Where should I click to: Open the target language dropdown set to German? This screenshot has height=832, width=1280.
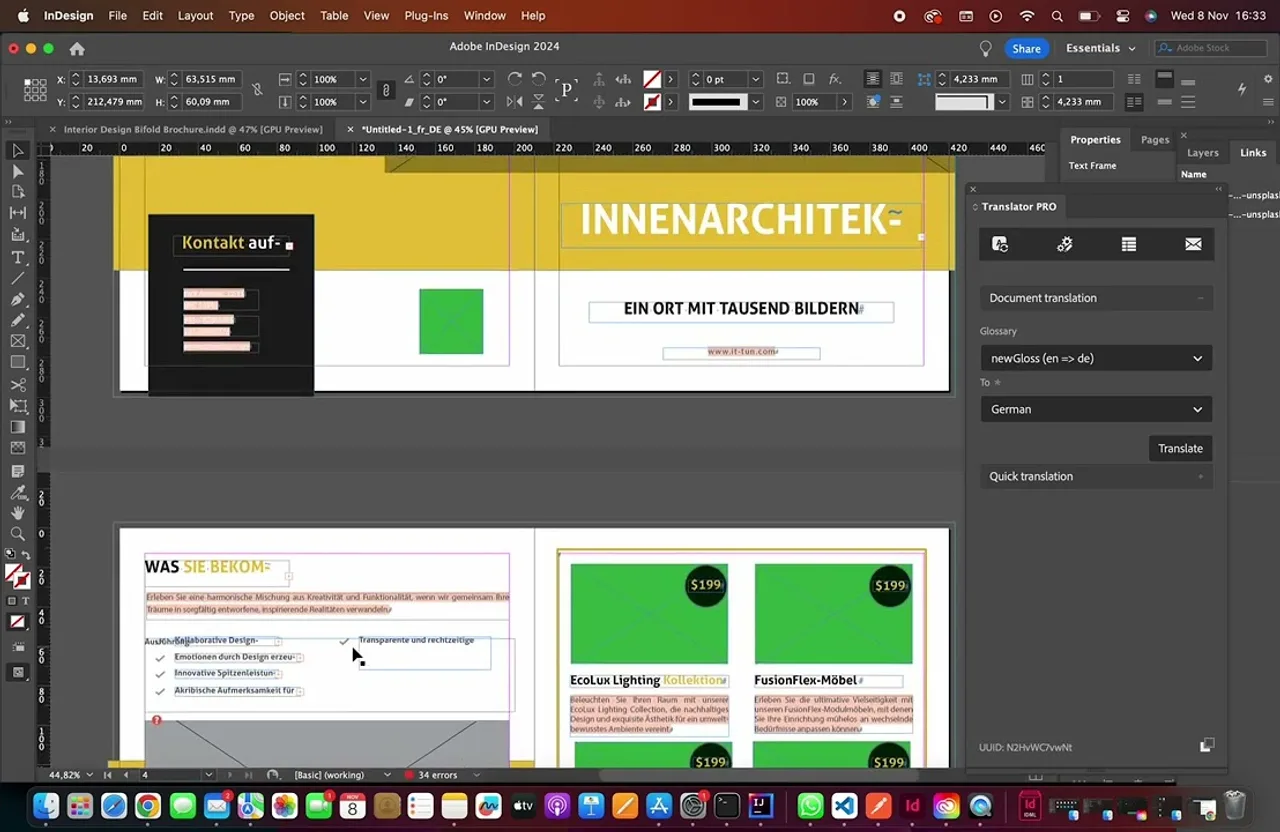(x=1096, y=409)
